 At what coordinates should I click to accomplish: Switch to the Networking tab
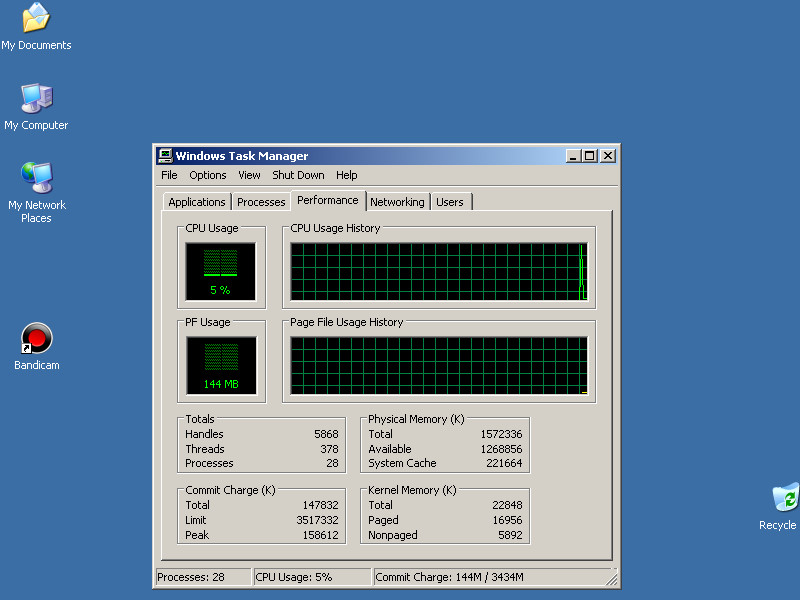click(397, 202)
